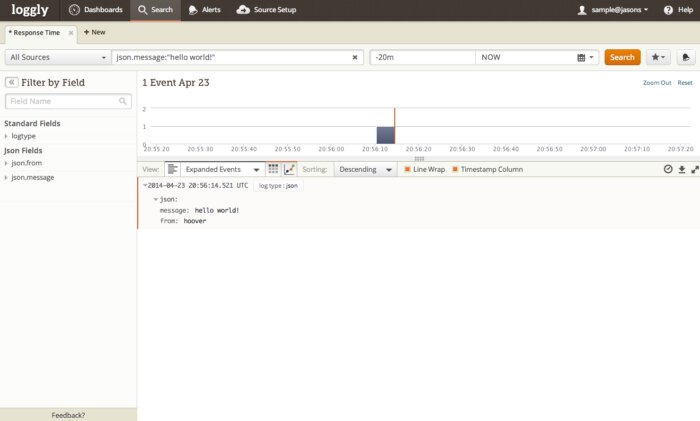This screenshot has width=700, height=421.
Task: Switch to grid view icon
Action: [x=273, y=170]
